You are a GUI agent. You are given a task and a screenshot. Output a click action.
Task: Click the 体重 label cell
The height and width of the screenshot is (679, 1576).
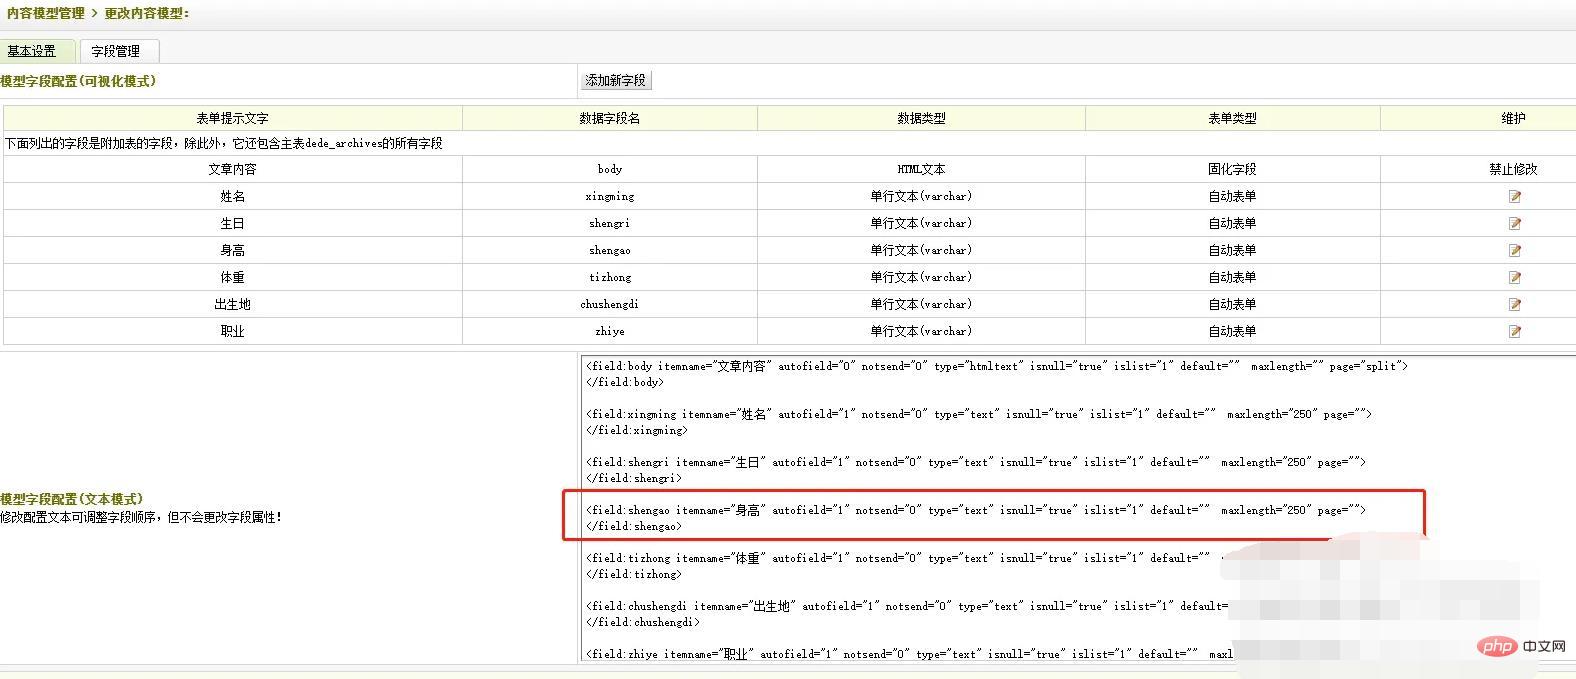pyautogui.click(x=232, y=277)
